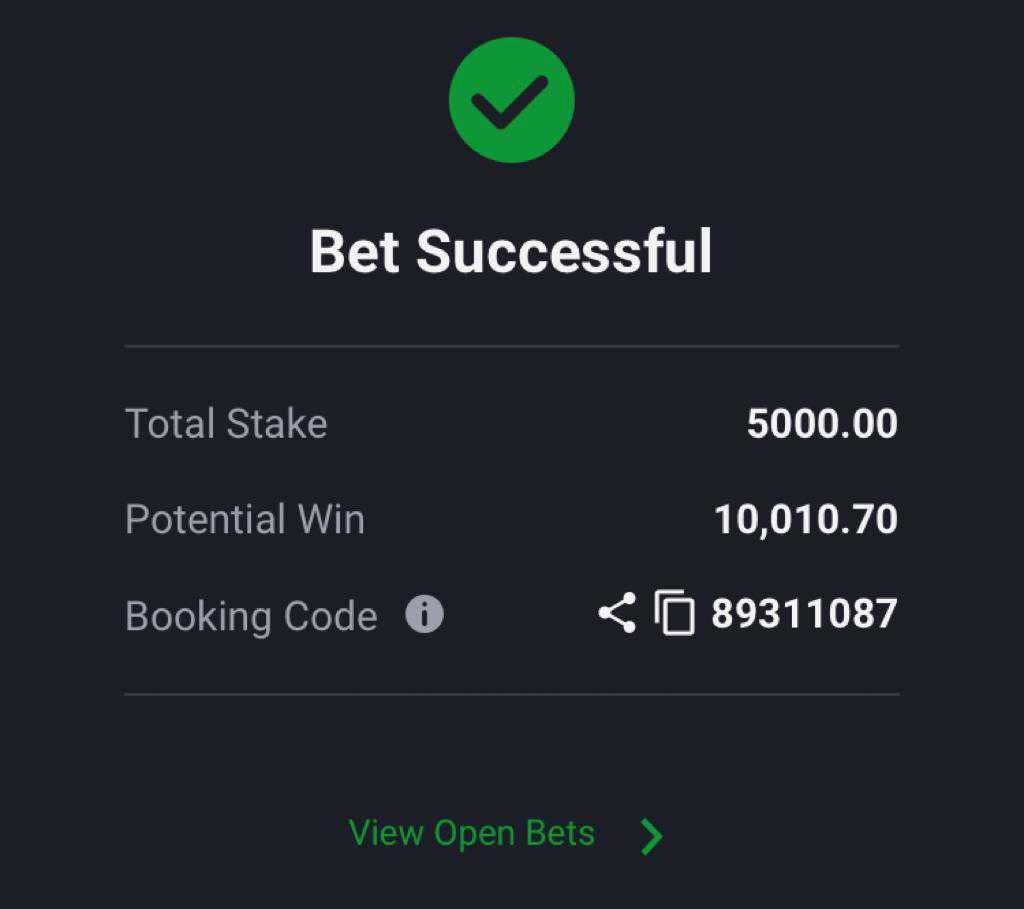Select the booking code number 89311087
This screenshot has width=1024, height=909.
coord(804,613)
